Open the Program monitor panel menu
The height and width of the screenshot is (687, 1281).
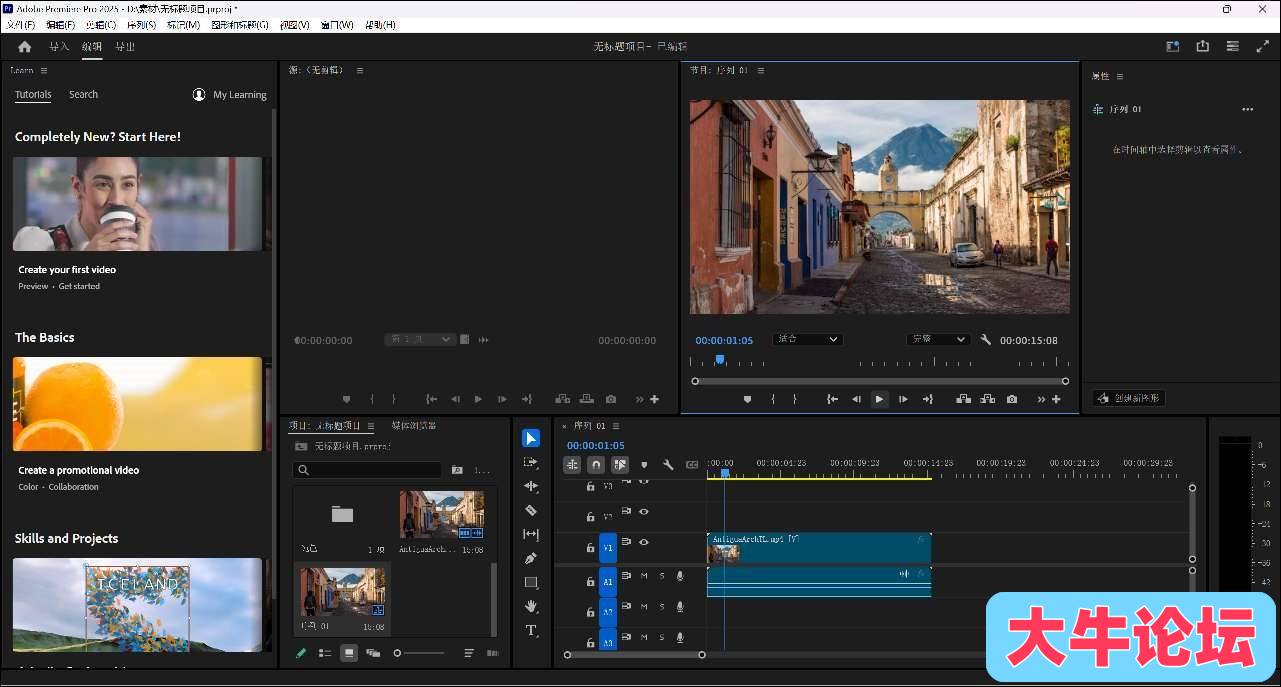[761, 70]
